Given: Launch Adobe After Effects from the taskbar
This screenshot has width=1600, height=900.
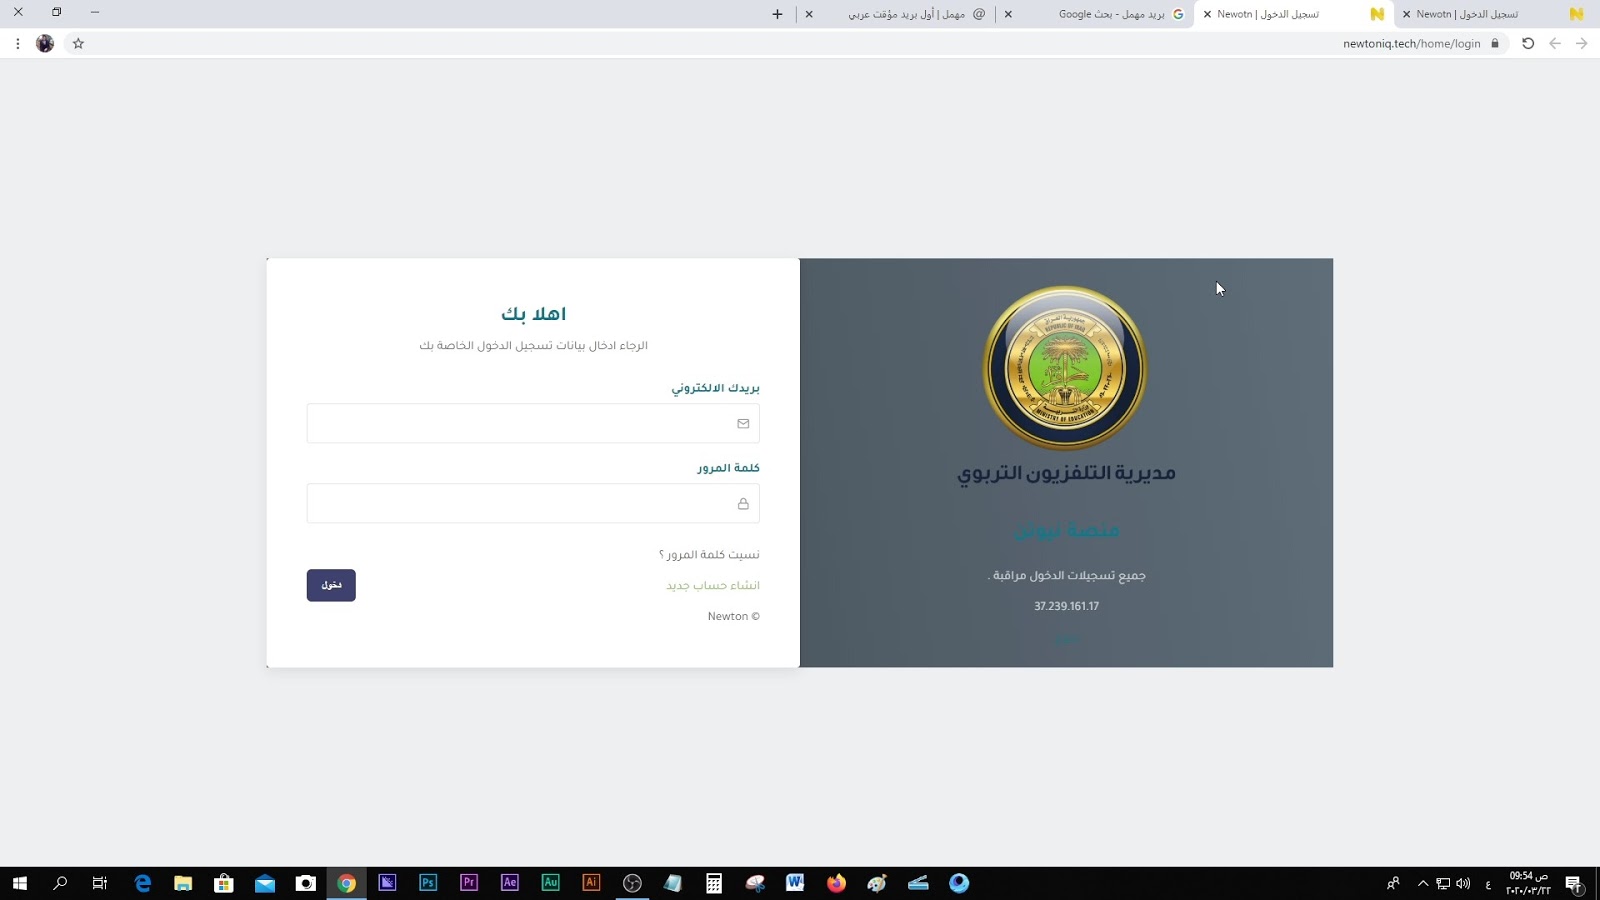Looking at the screenshot, I should (510, 883).
